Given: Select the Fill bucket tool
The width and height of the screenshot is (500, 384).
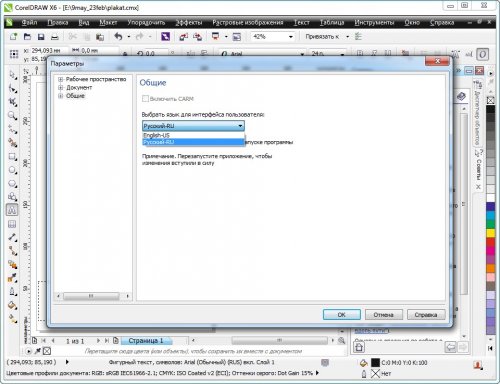Looking at the screenshot, I should coord(12,305).
